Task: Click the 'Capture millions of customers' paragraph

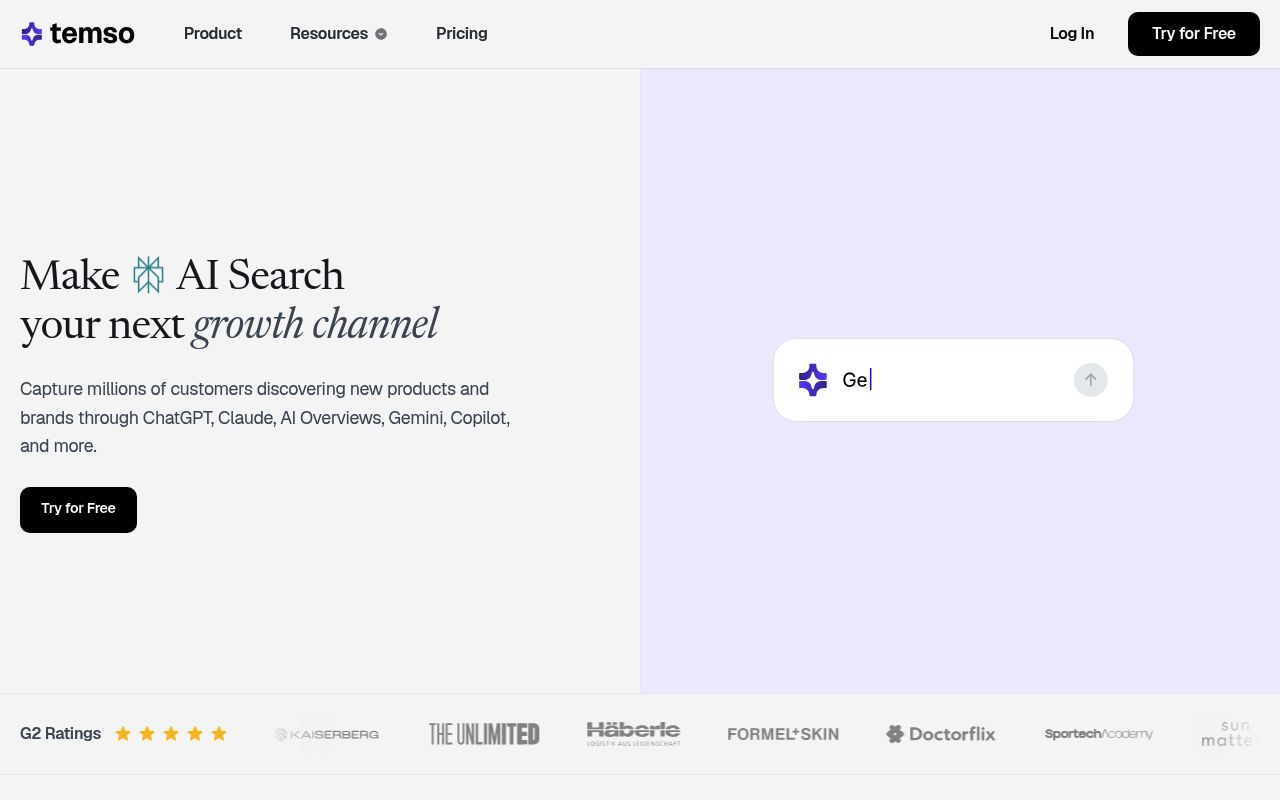Action: (265, 418)
